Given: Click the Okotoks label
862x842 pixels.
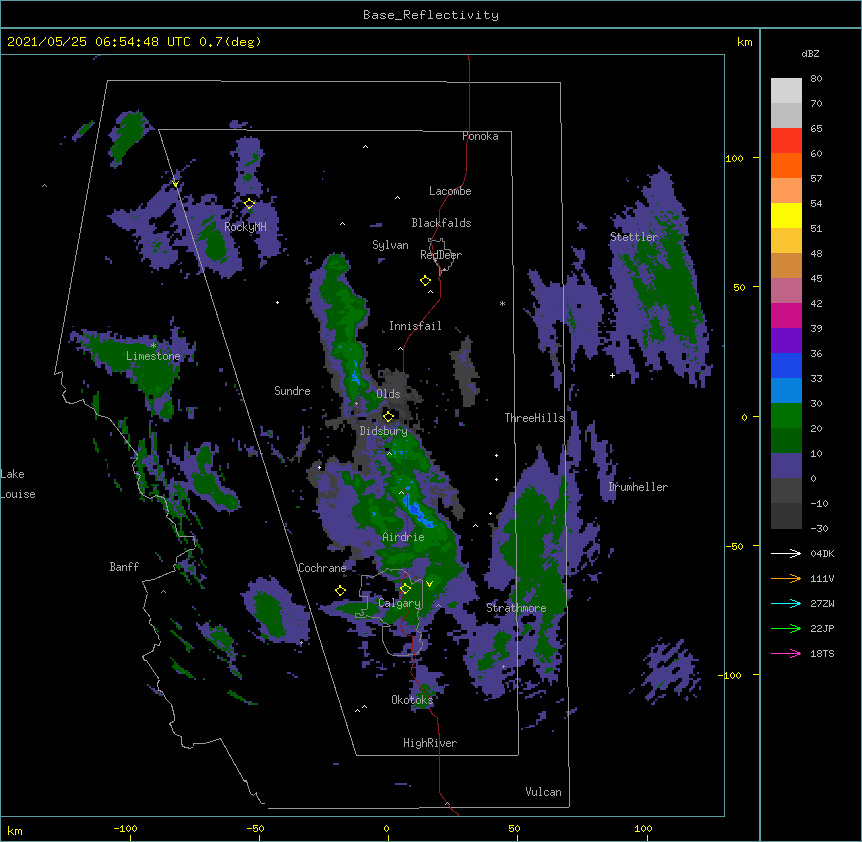Looking at the screenshot, I should [x=412, y=700].
